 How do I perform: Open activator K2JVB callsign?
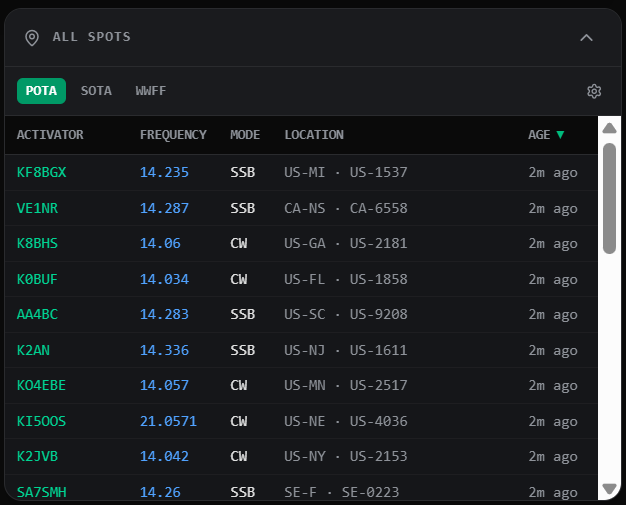click(x=37, y=456)
